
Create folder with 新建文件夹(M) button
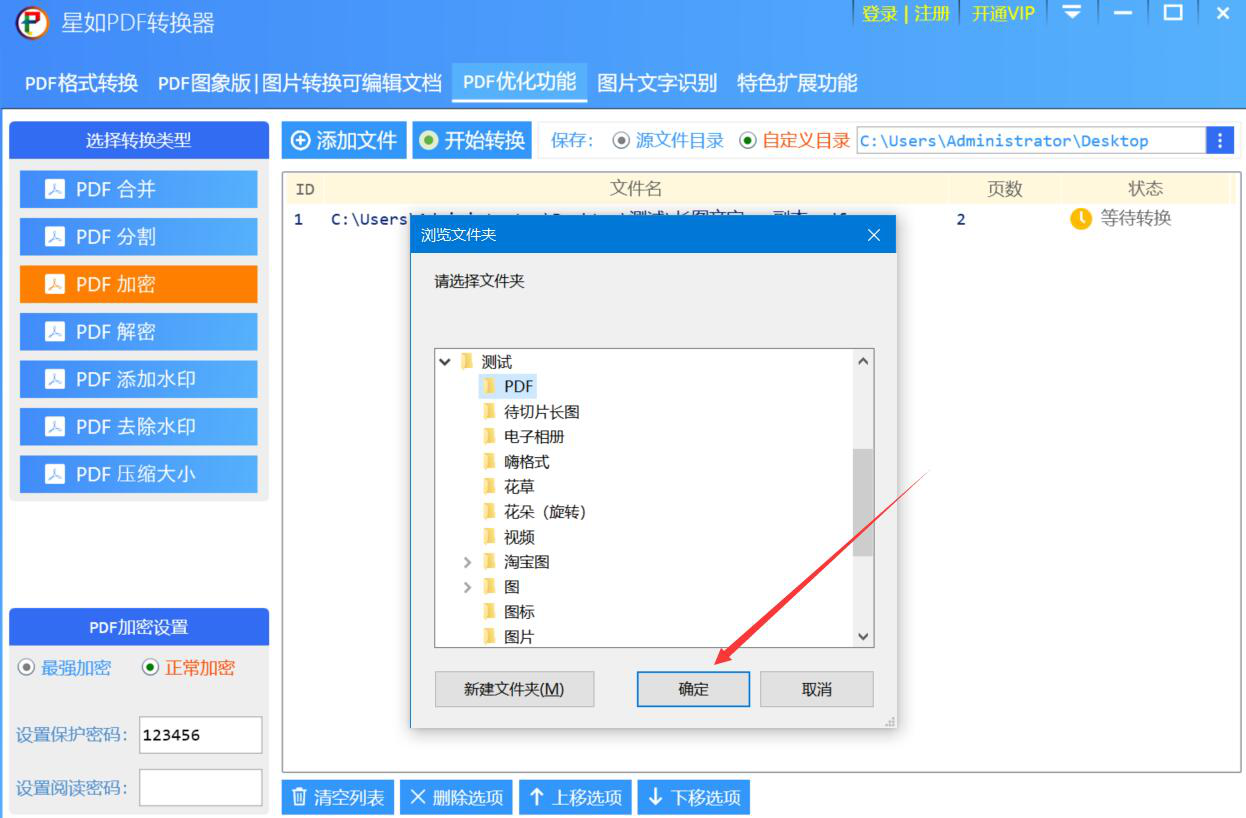coord(514,689)
